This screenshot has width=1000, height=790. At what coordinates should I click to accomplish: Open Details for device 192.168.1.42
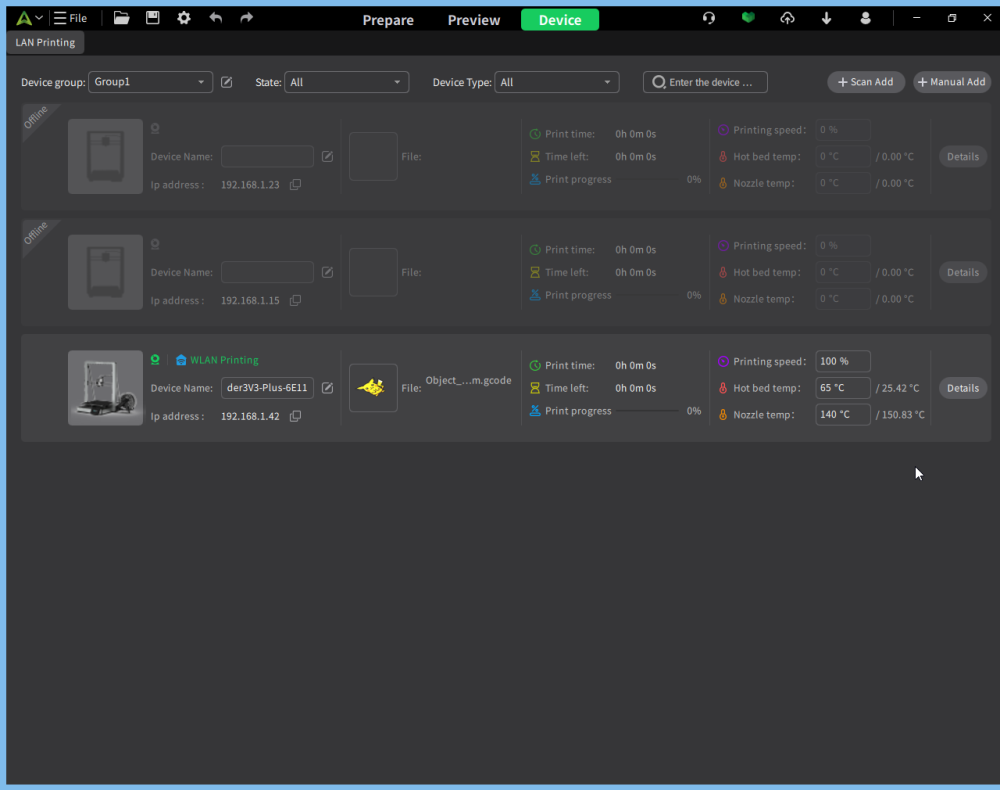coord(962,388)
